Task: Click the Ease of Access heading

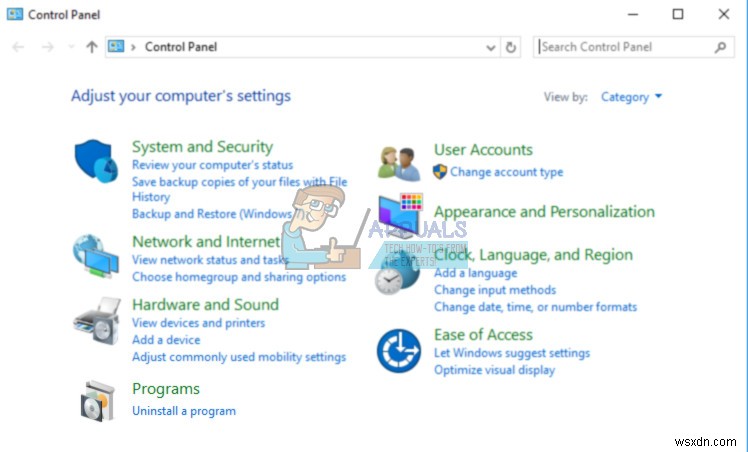Action: 483,335
